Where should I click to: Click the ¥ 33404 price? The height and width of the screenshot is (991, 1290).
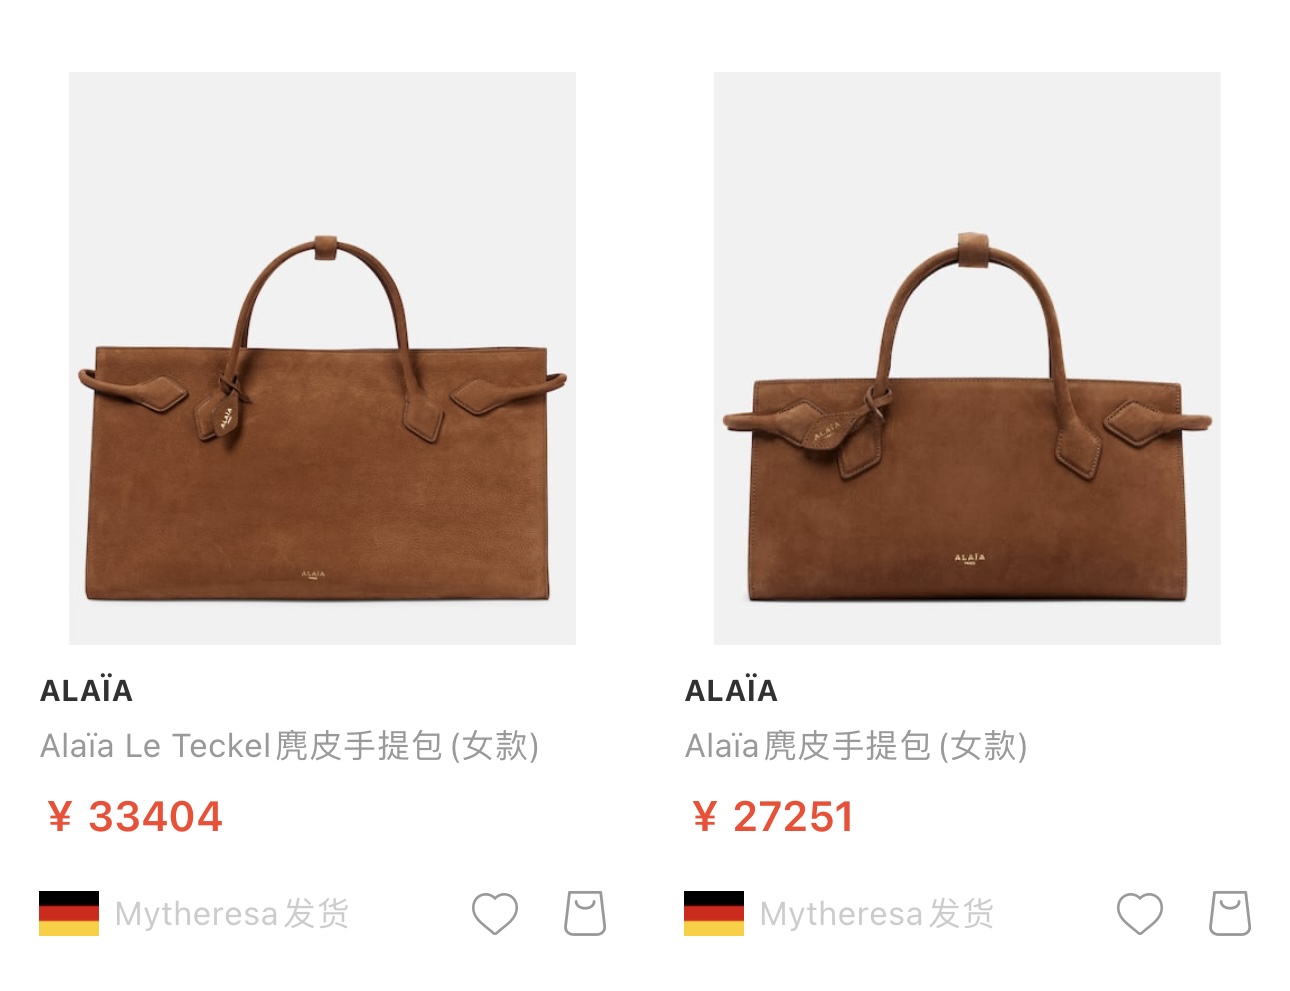click(x=135, y=817)
